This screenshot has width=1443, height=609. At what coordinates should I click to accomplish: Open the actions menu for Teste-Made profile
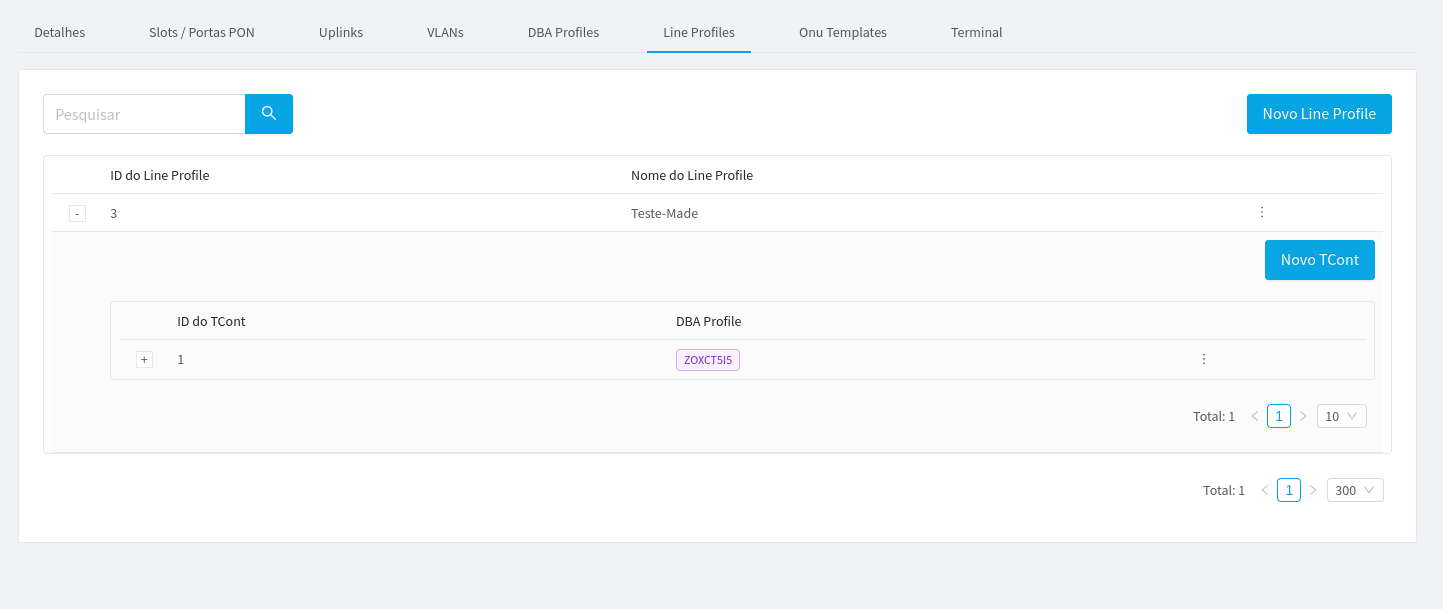(x=1261, y=212)
